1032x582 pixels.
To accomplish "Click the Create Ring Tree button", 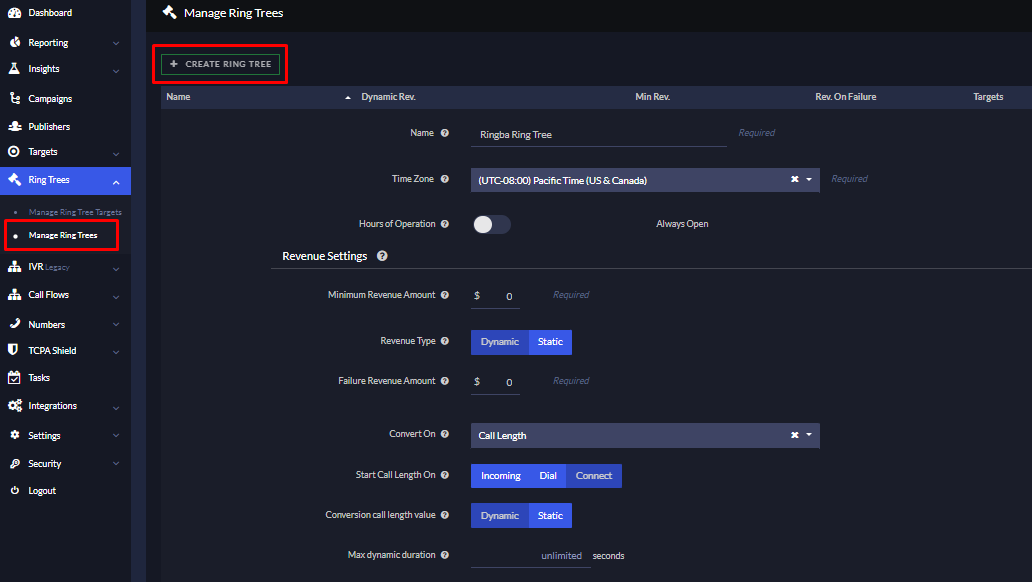I will (x=220, y=63).
